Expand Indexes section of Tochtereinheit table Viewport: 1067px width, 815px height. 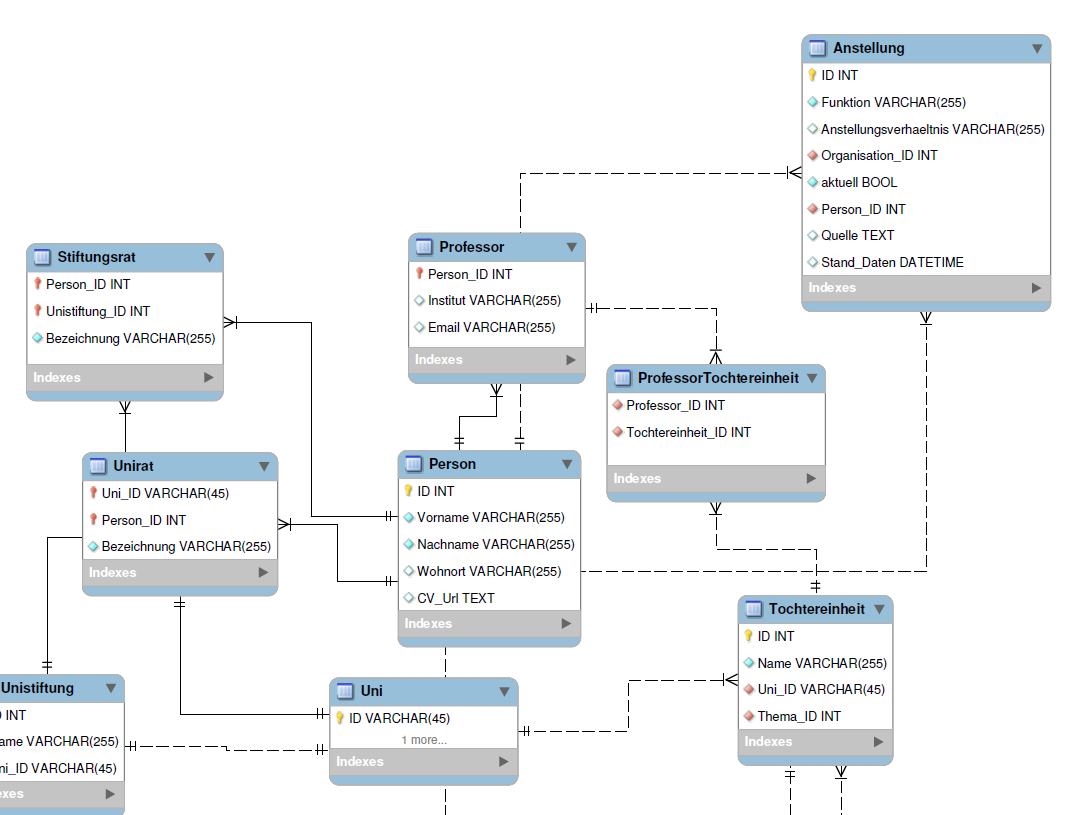coord(879,742)
